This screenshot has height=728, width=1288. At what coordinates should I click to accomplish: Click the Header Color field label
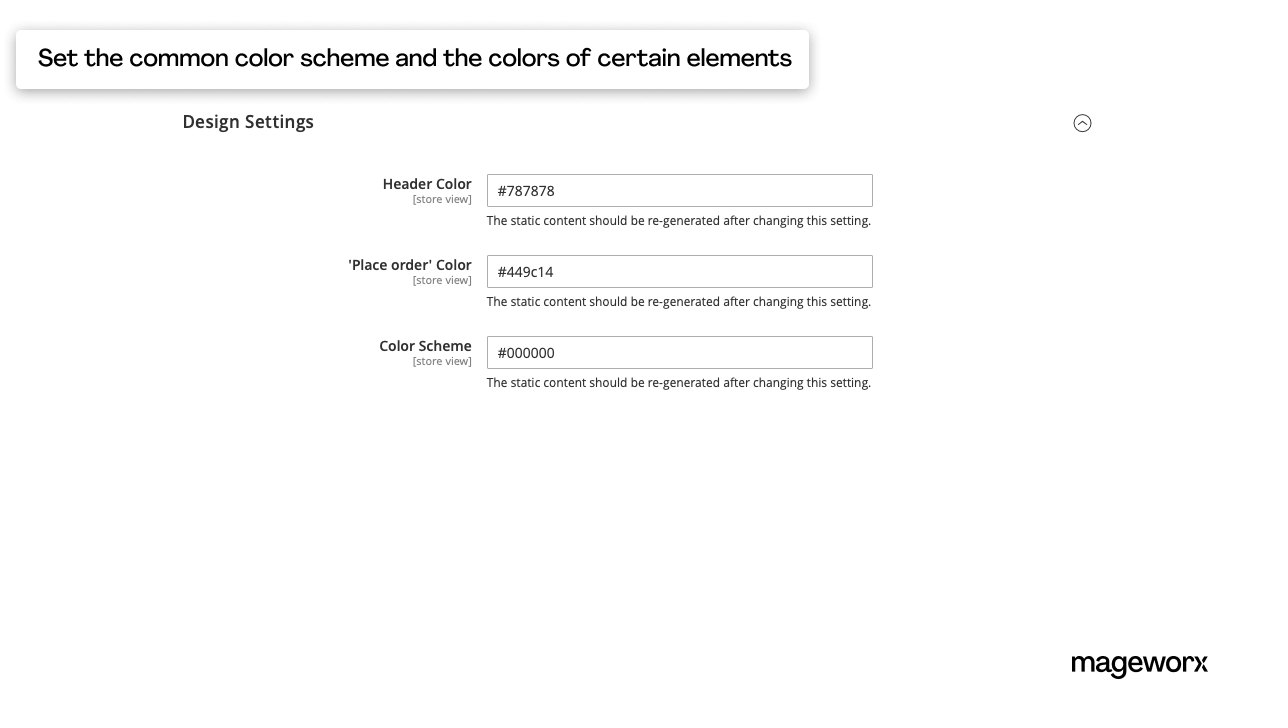[427, 184]
